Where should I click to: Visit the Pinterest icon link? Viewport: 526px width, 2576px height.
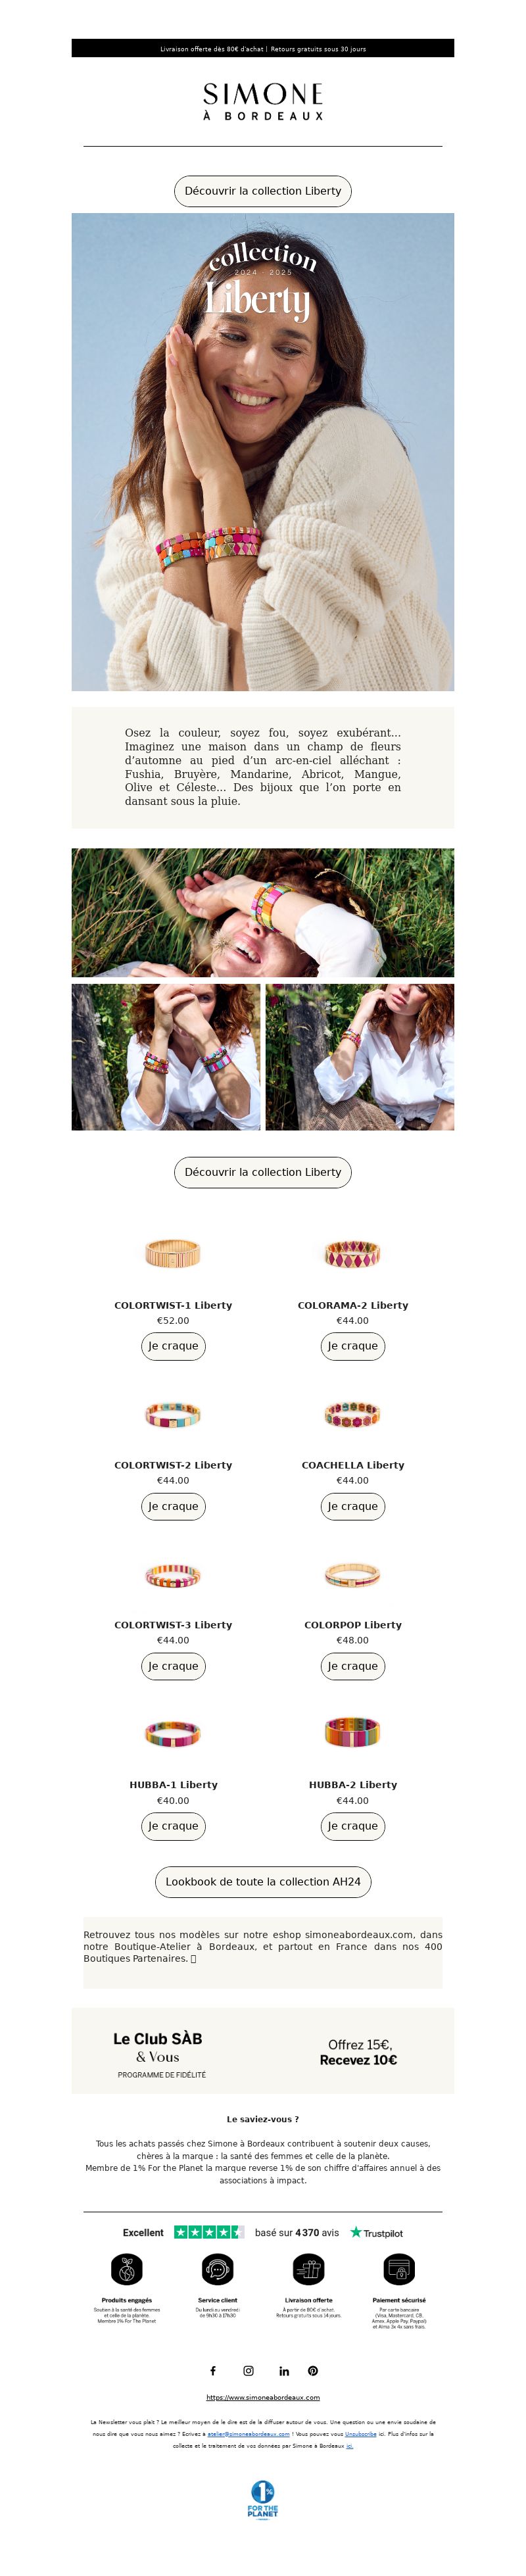tap(313, 2371)
